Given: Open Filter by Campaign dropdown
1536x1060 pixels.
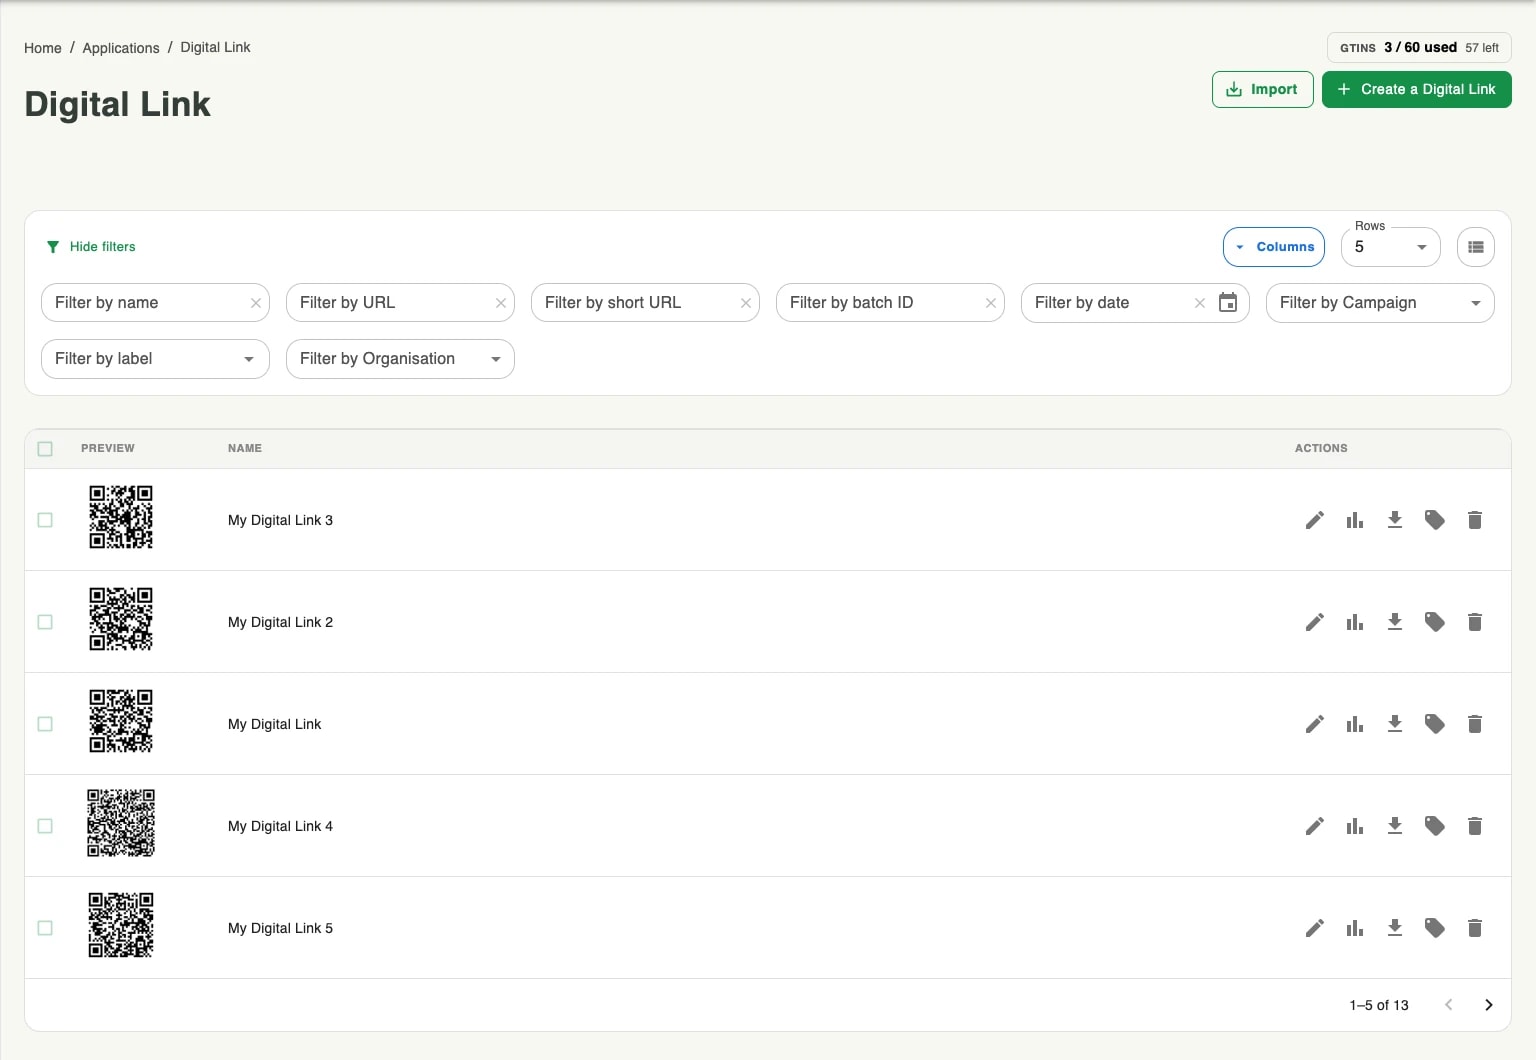Looking at the screenshot, I should point(1380,303).
